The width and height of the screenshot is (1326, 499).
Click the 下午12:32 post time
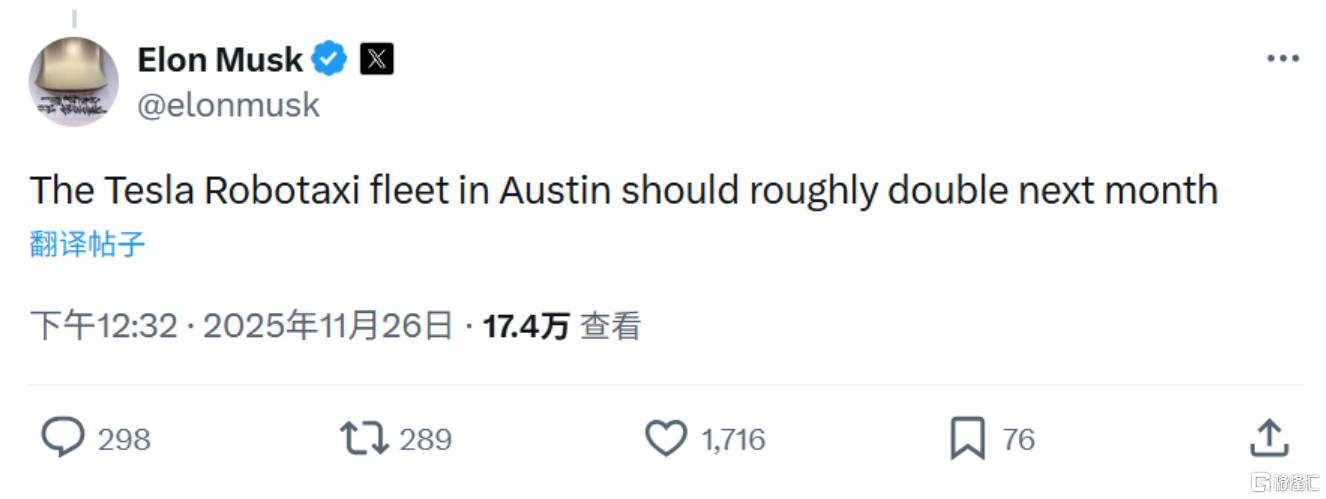click(x=103, y=326)
